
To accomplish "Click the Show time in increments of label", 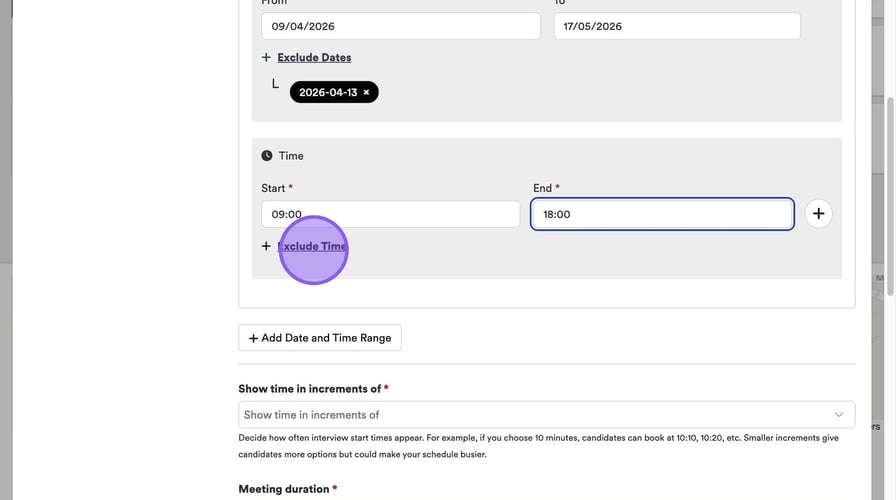I will coord(310,389).
